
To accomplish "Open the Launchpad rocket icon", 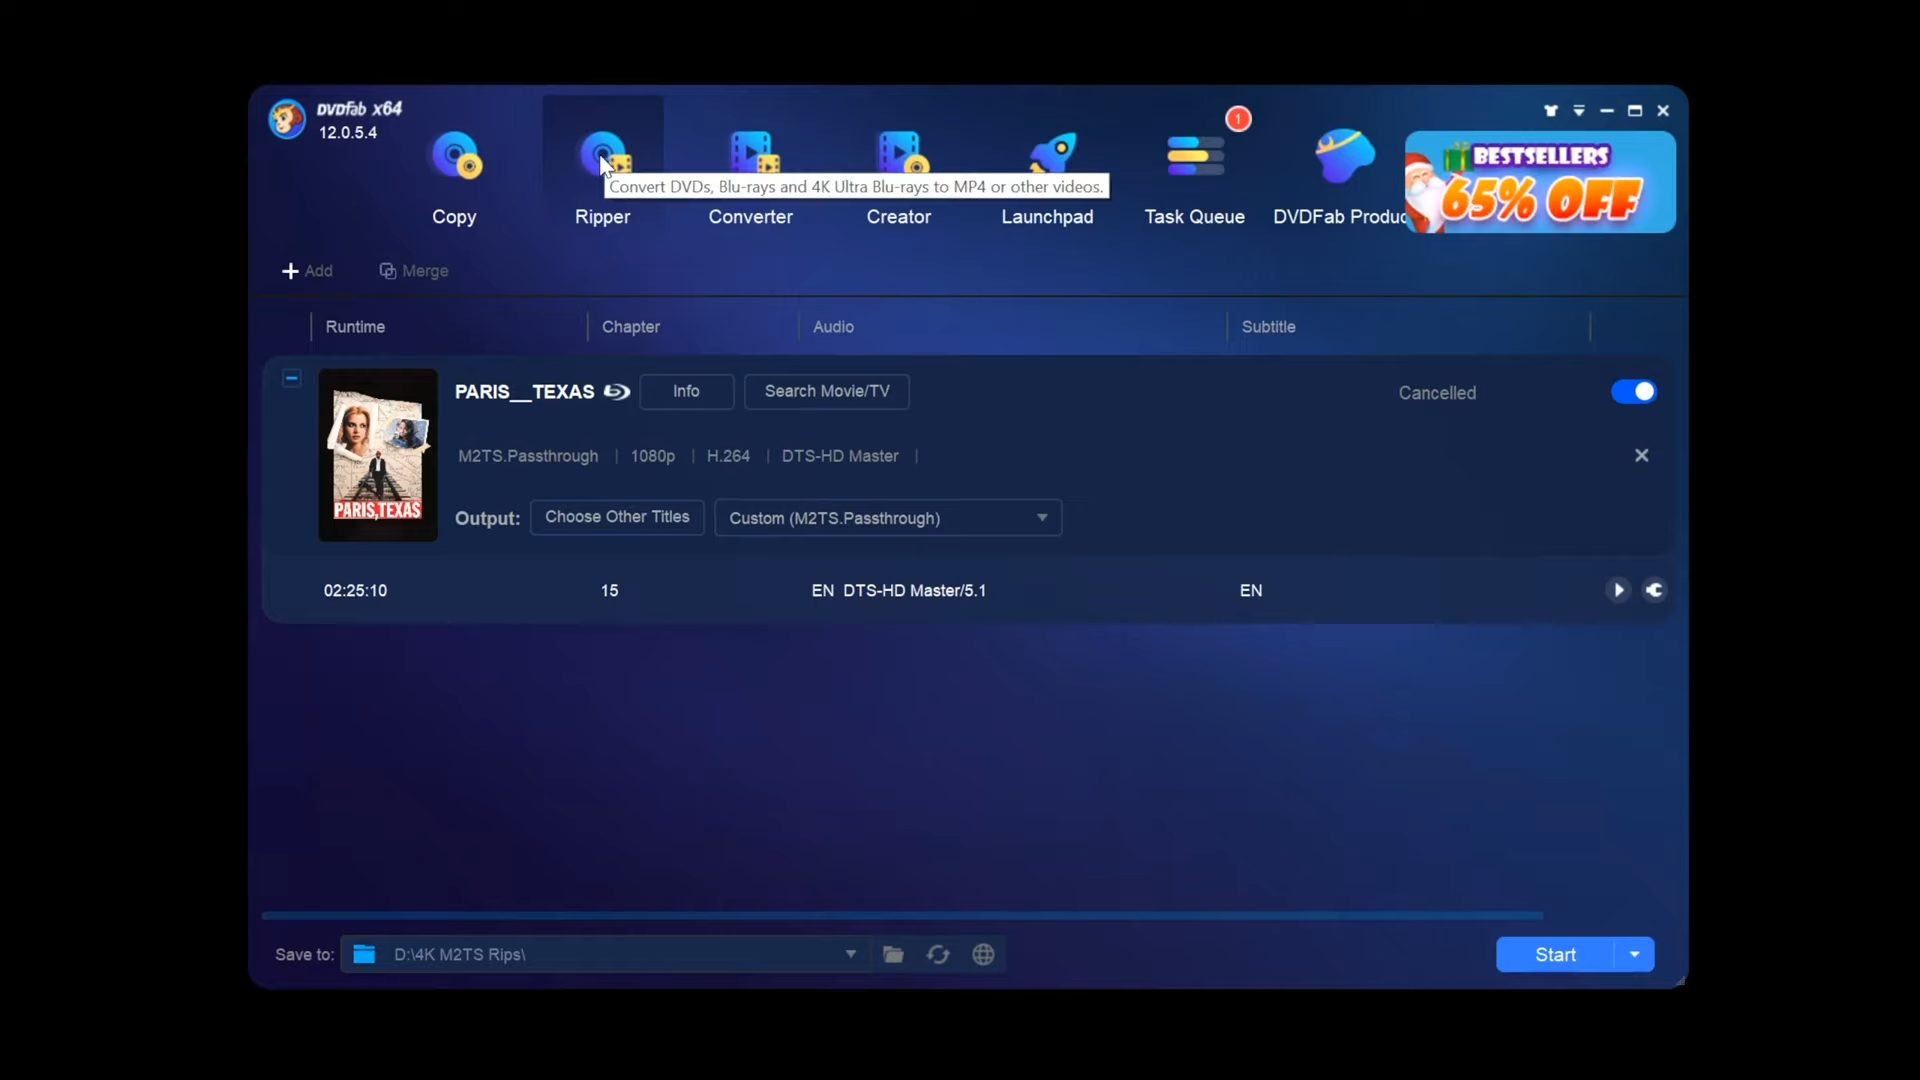I will tap(1053, 154).
